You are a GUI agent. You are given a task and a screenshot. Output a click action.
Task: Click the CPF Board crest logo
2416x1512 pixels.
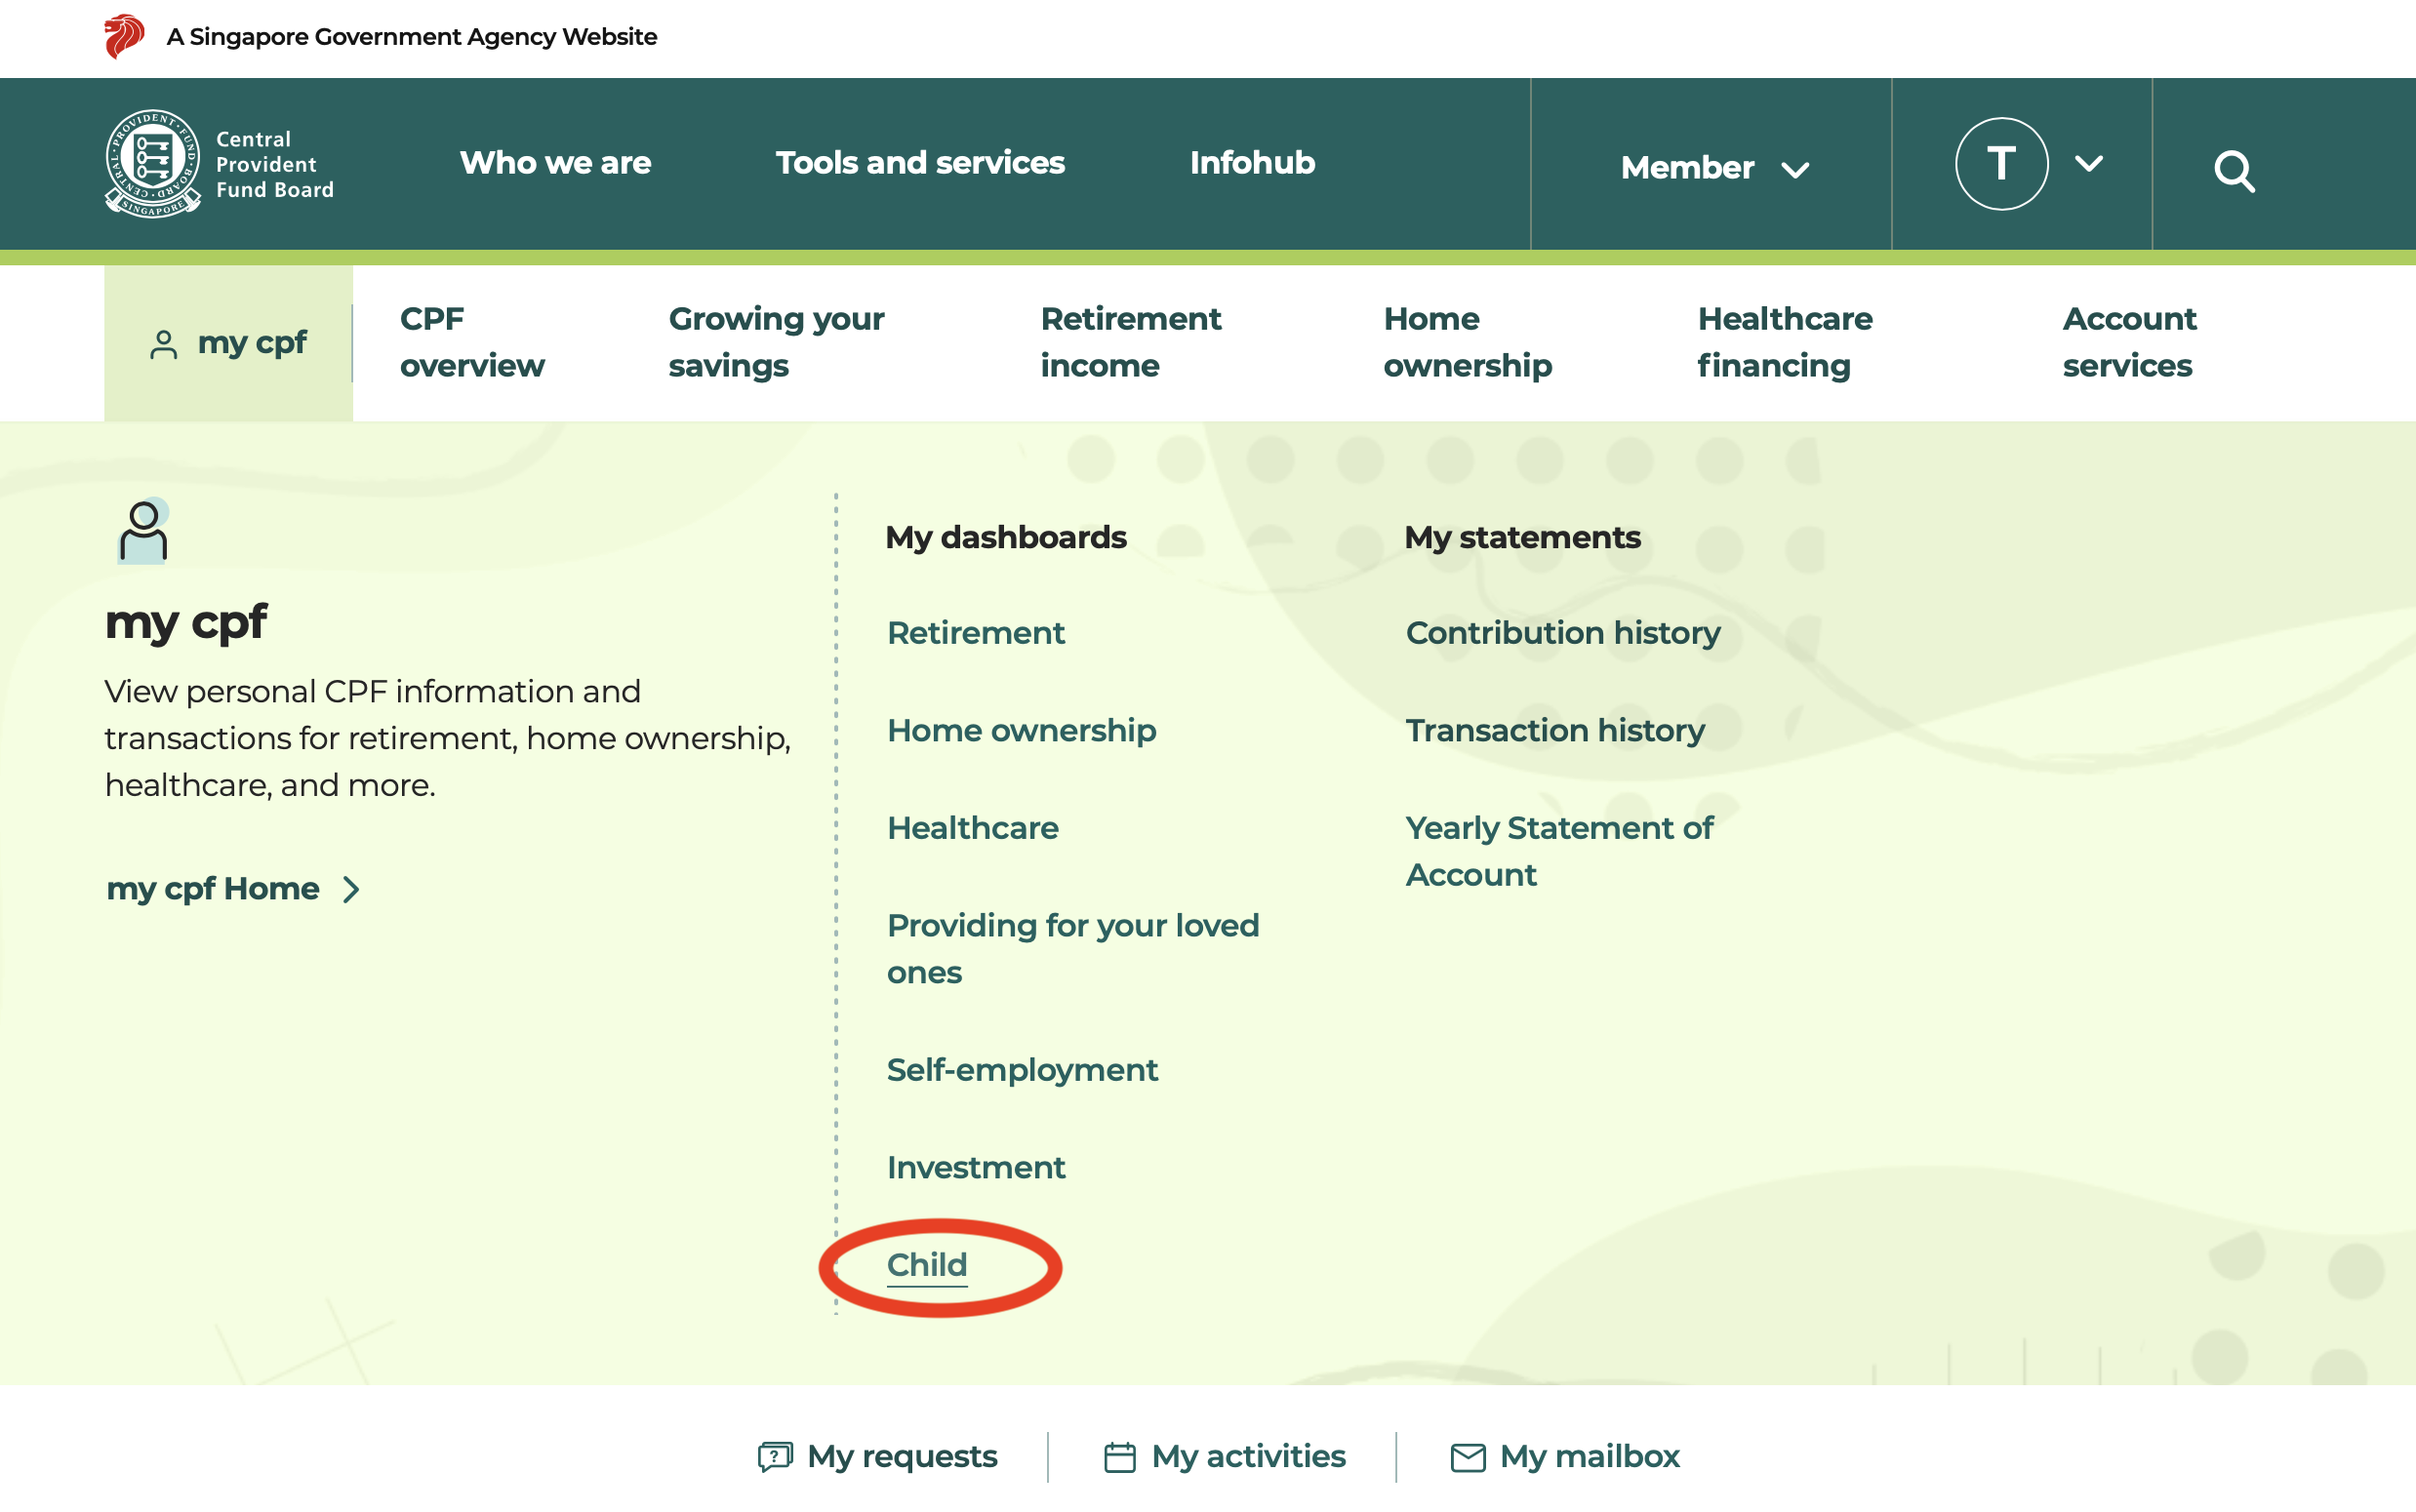pos(153,163)
